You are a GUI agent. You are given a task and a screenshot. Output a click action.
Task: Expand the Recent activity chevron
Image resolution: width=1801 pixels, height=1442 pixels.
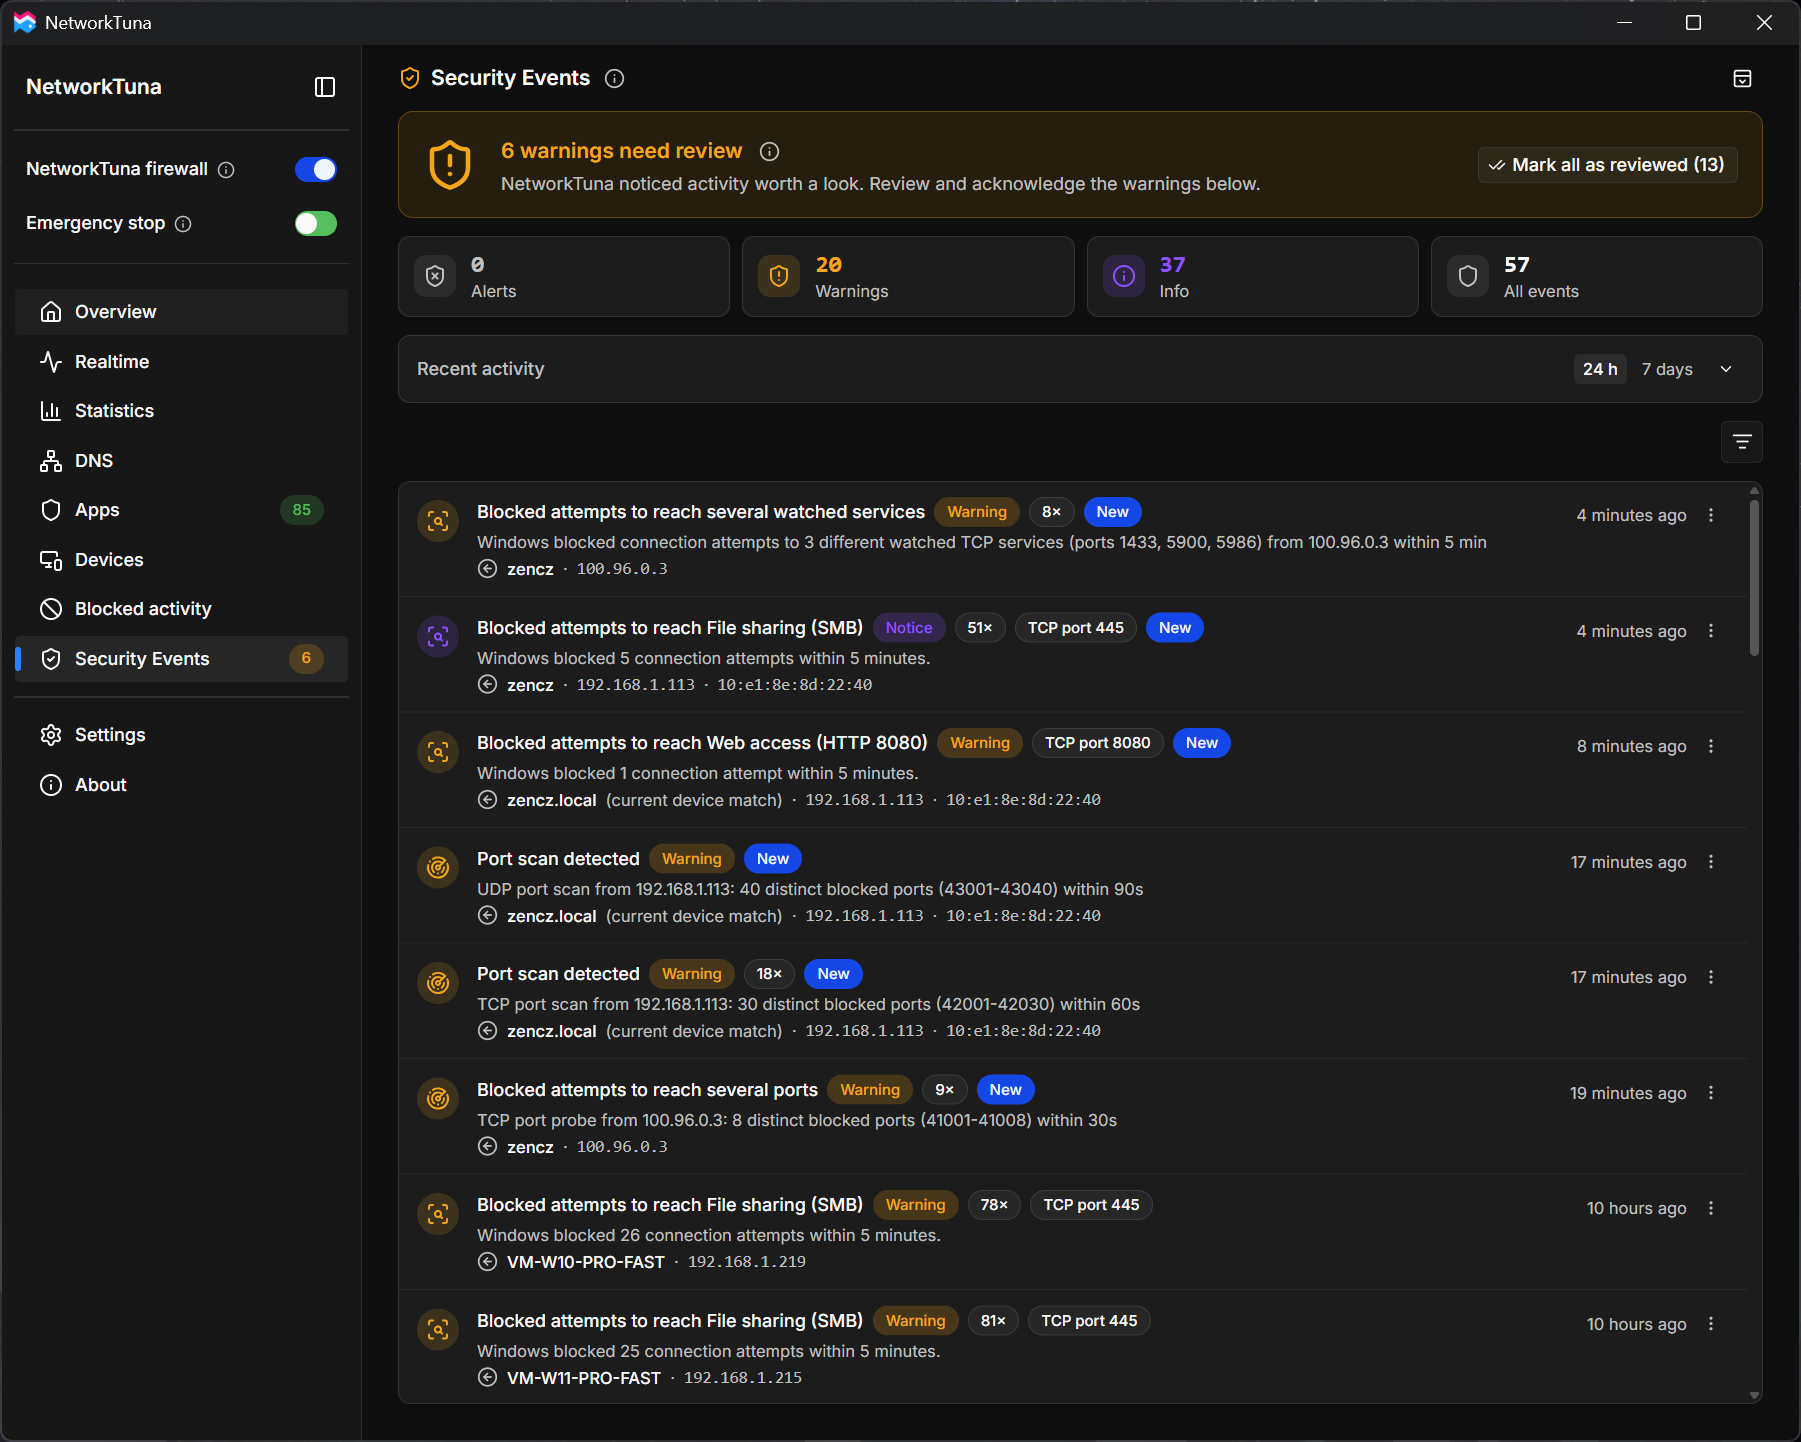pyautogui.click(x=1726, y=369)
